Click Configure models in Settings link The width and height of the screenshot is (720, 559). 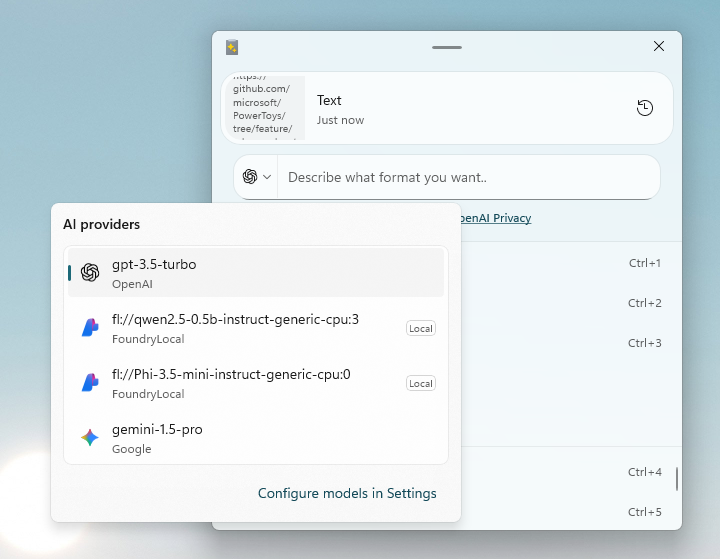347,493
